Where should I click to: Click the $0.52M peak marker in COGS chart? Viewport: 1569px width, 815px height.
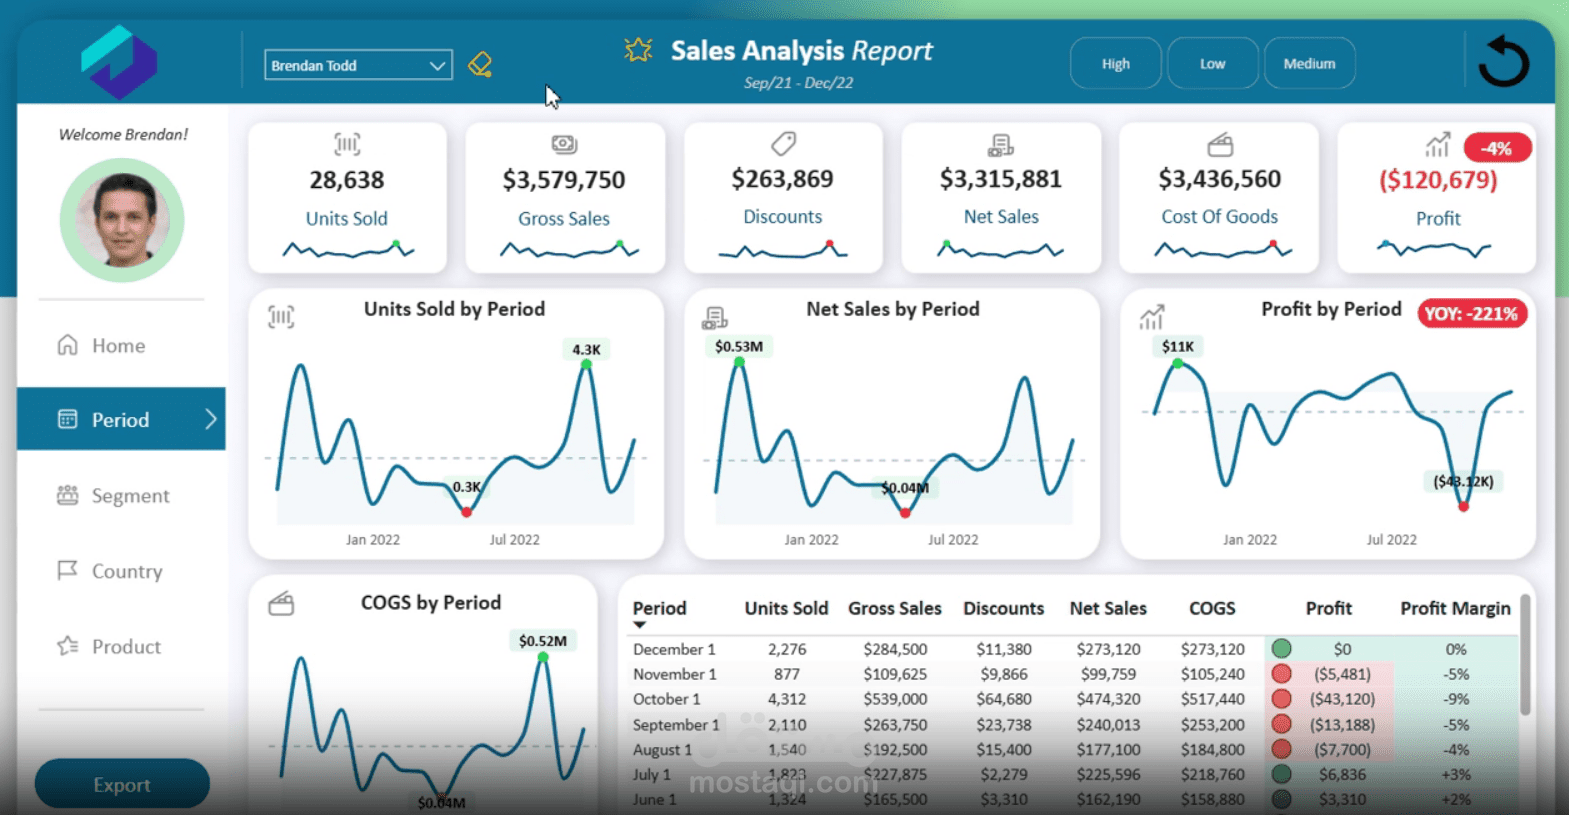[x=543, y=657]
